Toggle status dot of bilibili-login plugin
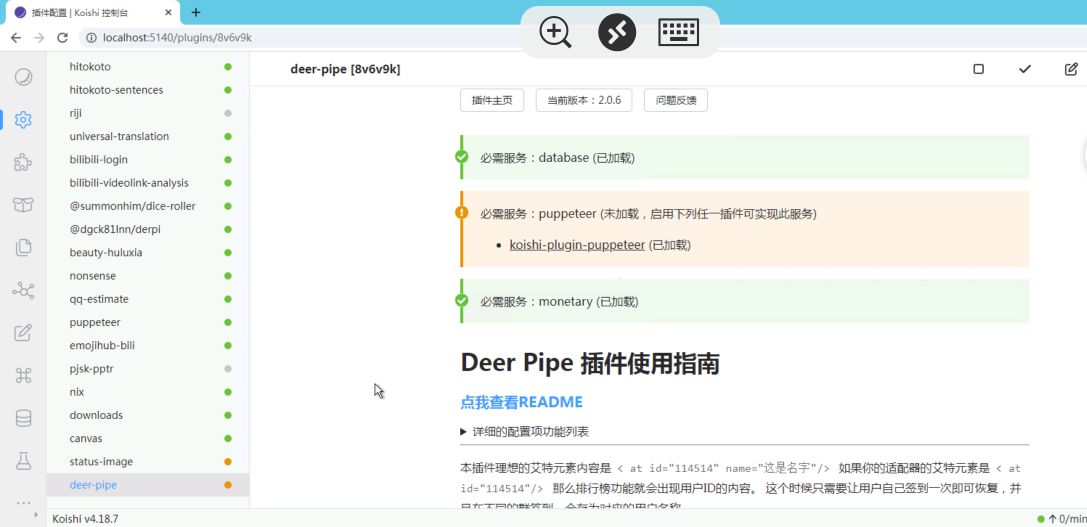The image size is (1087, 527). [x=228, y=159]
